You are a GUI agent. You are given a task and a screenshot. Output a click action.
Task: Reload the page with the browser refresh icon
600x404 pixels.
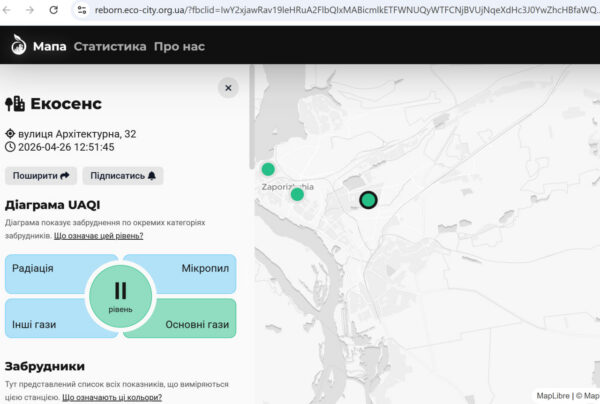pyautogui.click(x=52, y=10)
